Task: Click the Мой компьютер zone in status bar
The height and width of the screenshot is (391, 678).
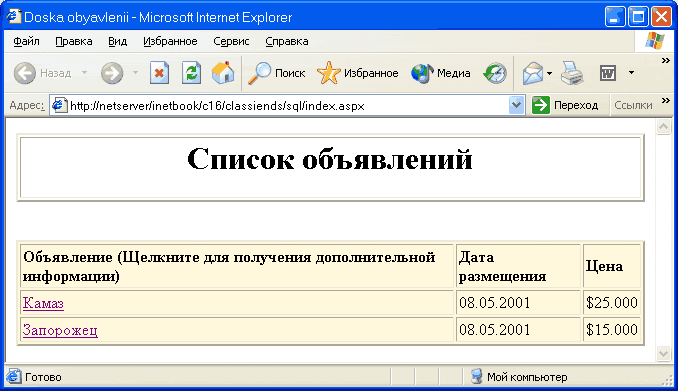Action: 519,377
